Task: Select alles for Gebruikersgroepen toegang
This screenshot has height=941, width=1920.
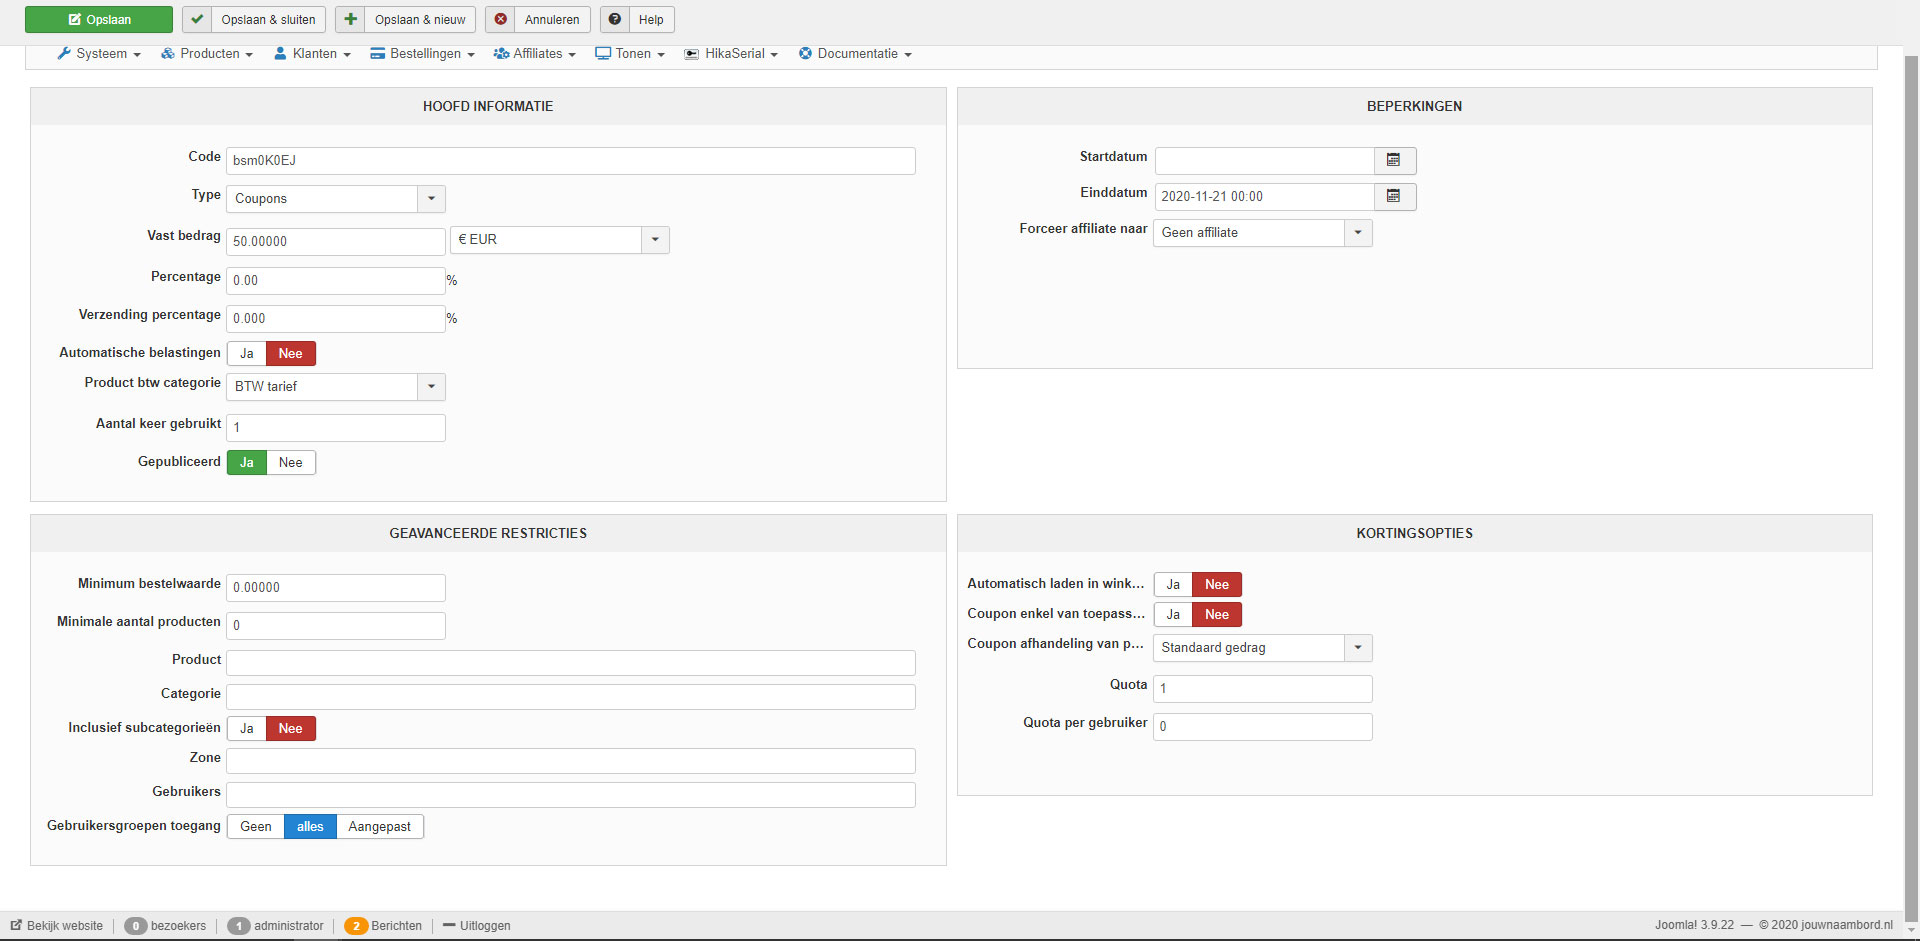Action: point(310,826)
